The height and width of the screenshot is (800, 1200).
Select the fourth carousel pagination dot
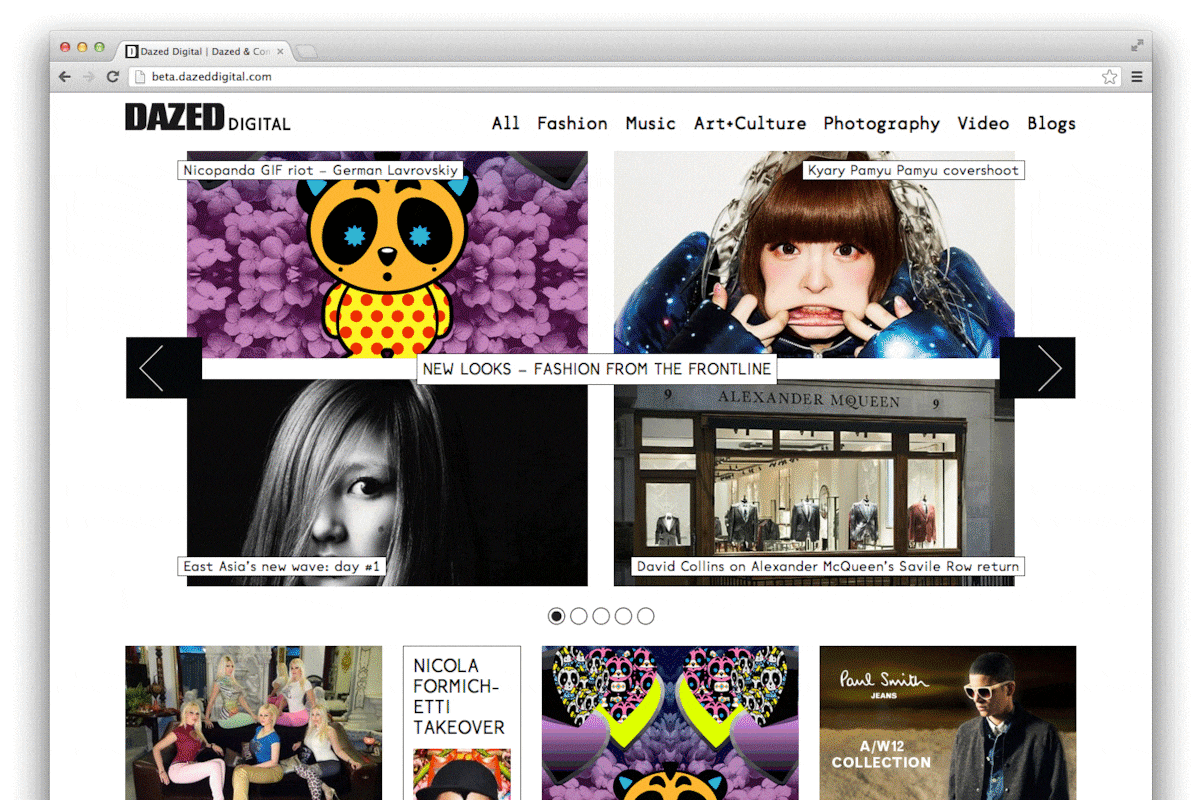623,616
